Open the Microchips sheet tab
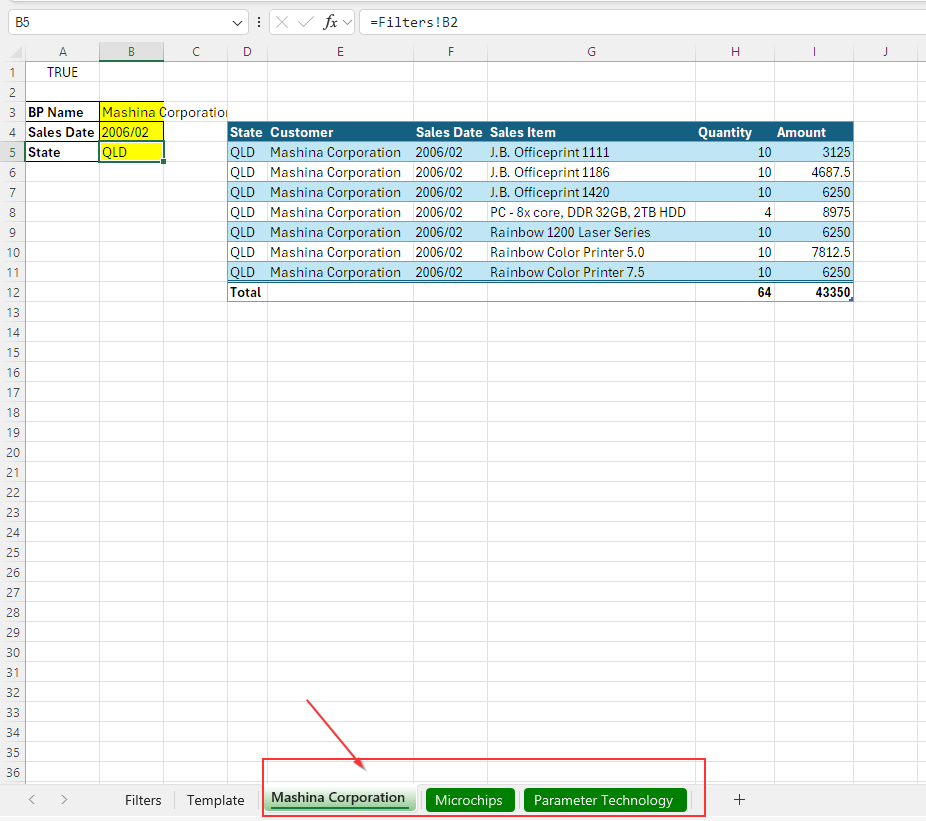This screenshot has height=821, width=926. (x=469, y=800)
